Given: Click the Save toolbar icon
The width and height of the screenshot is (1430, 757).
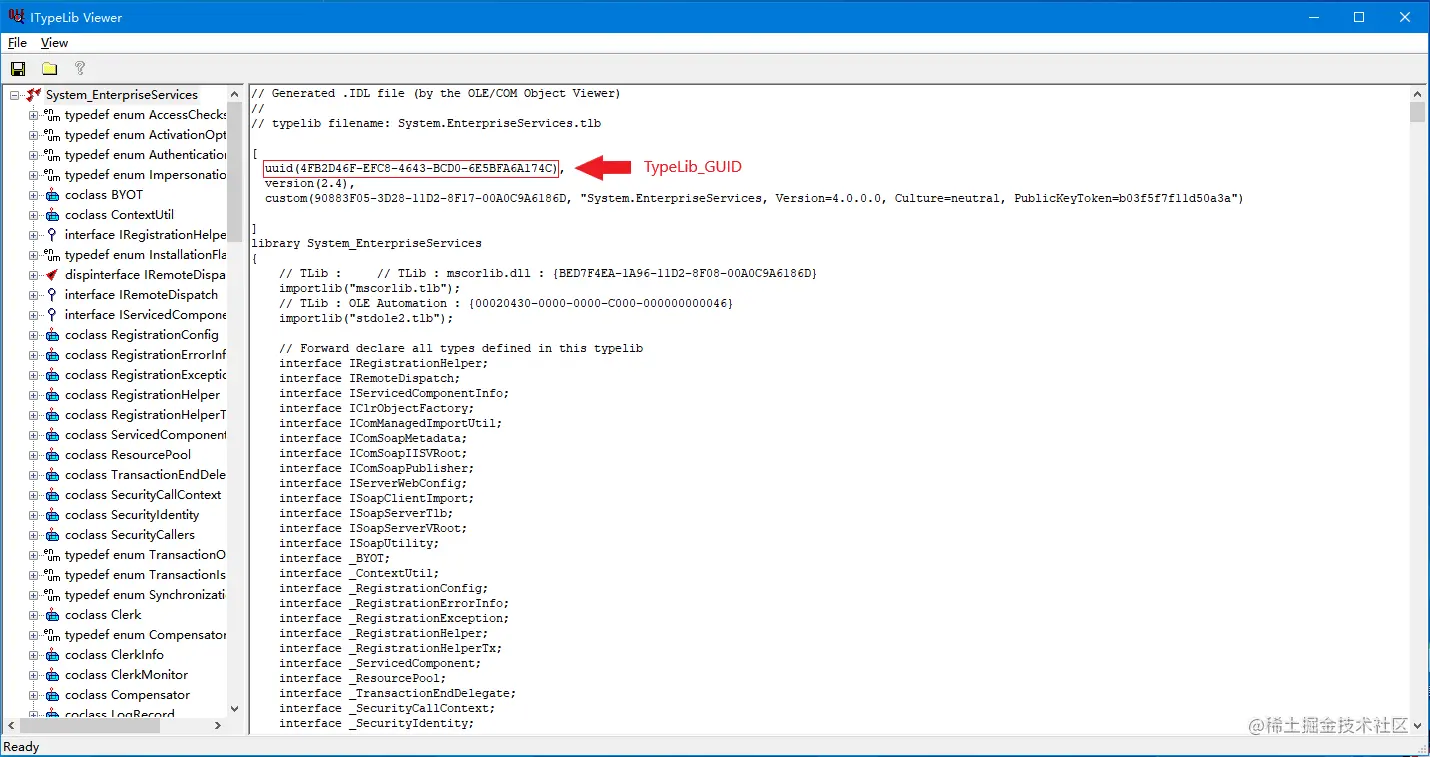Looking at the screenshot, I should click(18, 68).
